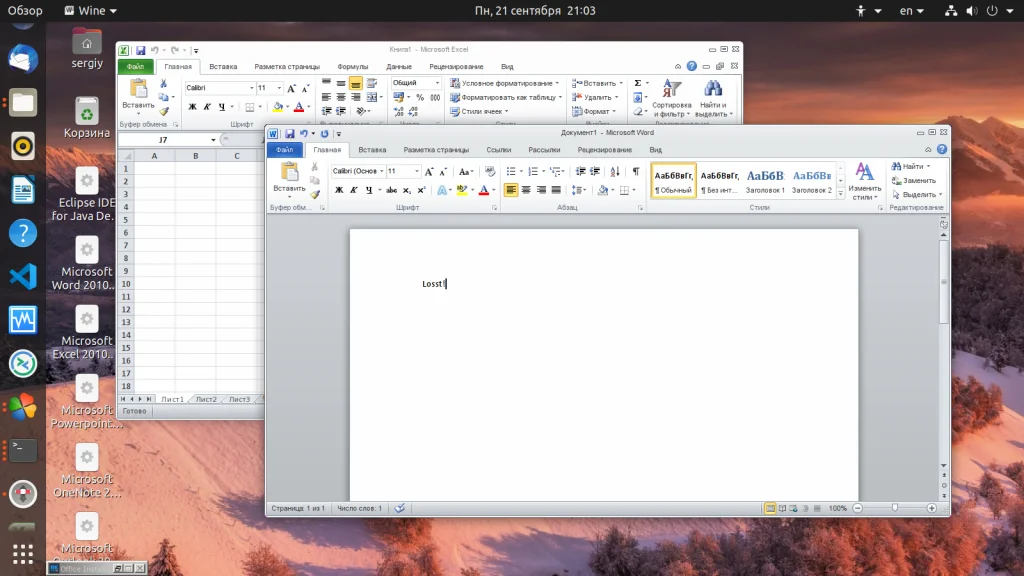The width and height of the screenshot is (1024, 576).
Task: Open Word help with the question mark icon
Action: (x=941, y=149)
